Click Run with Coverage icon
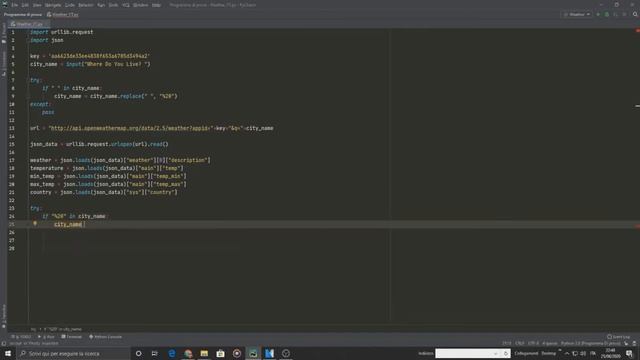Screen dimensions: 640x360 point(616,14)
